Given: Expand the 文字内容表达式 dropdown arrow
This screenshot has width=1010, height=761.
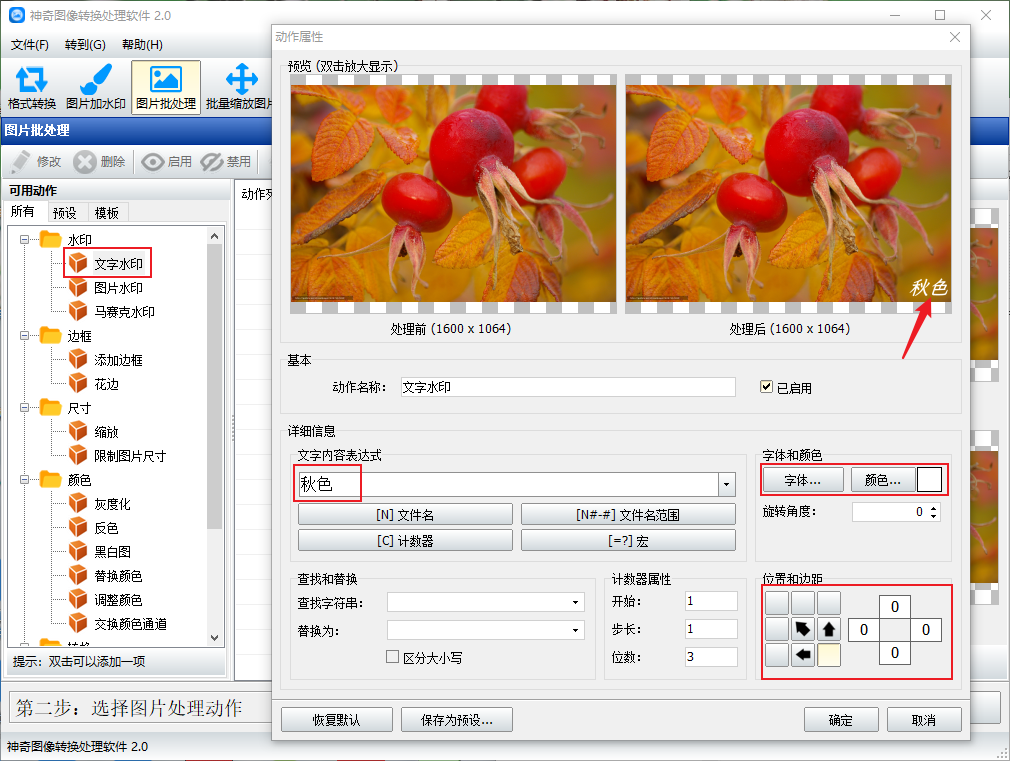Looking at the screenshot, I should coord(727,485).
